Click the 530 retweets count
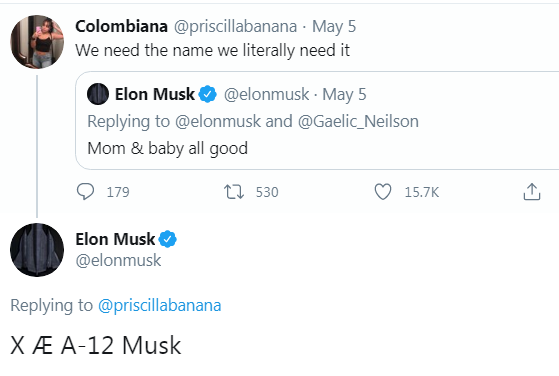The height and width of the screenshot is (376, 559). [267, 192]
